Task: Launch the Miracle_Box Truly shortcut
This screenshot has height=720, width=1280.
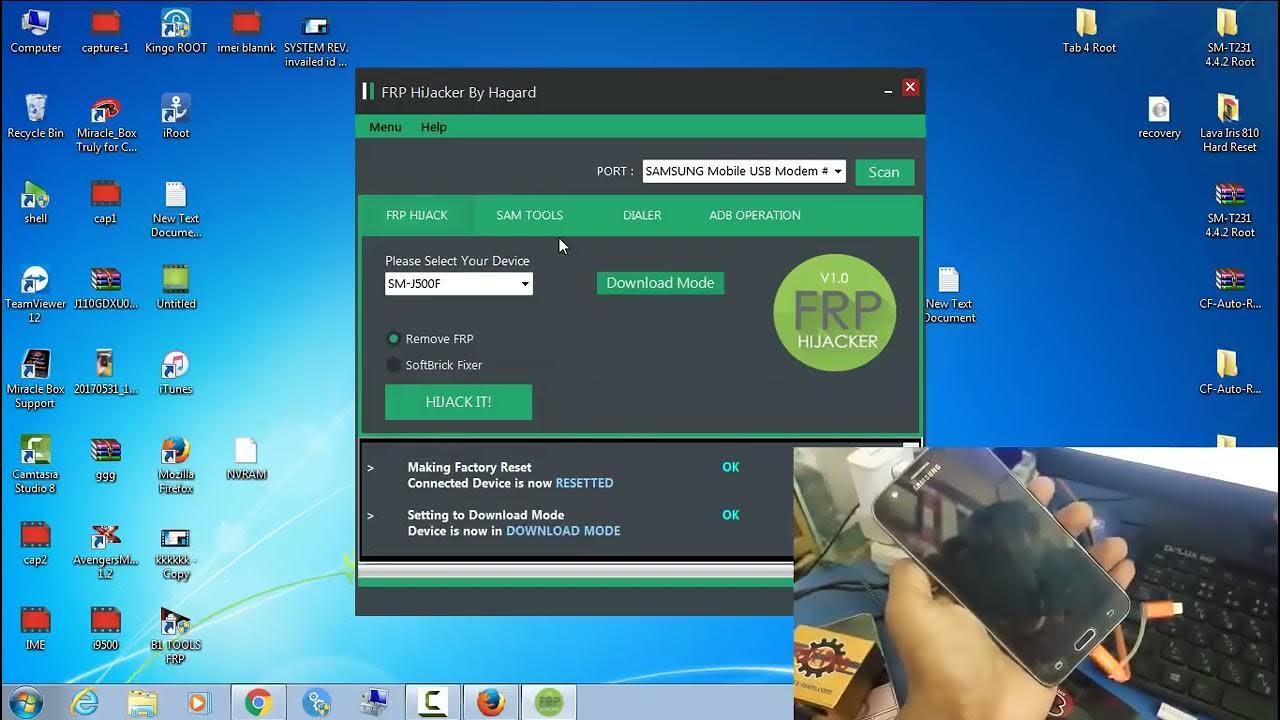Action: (x=106, y=124)
